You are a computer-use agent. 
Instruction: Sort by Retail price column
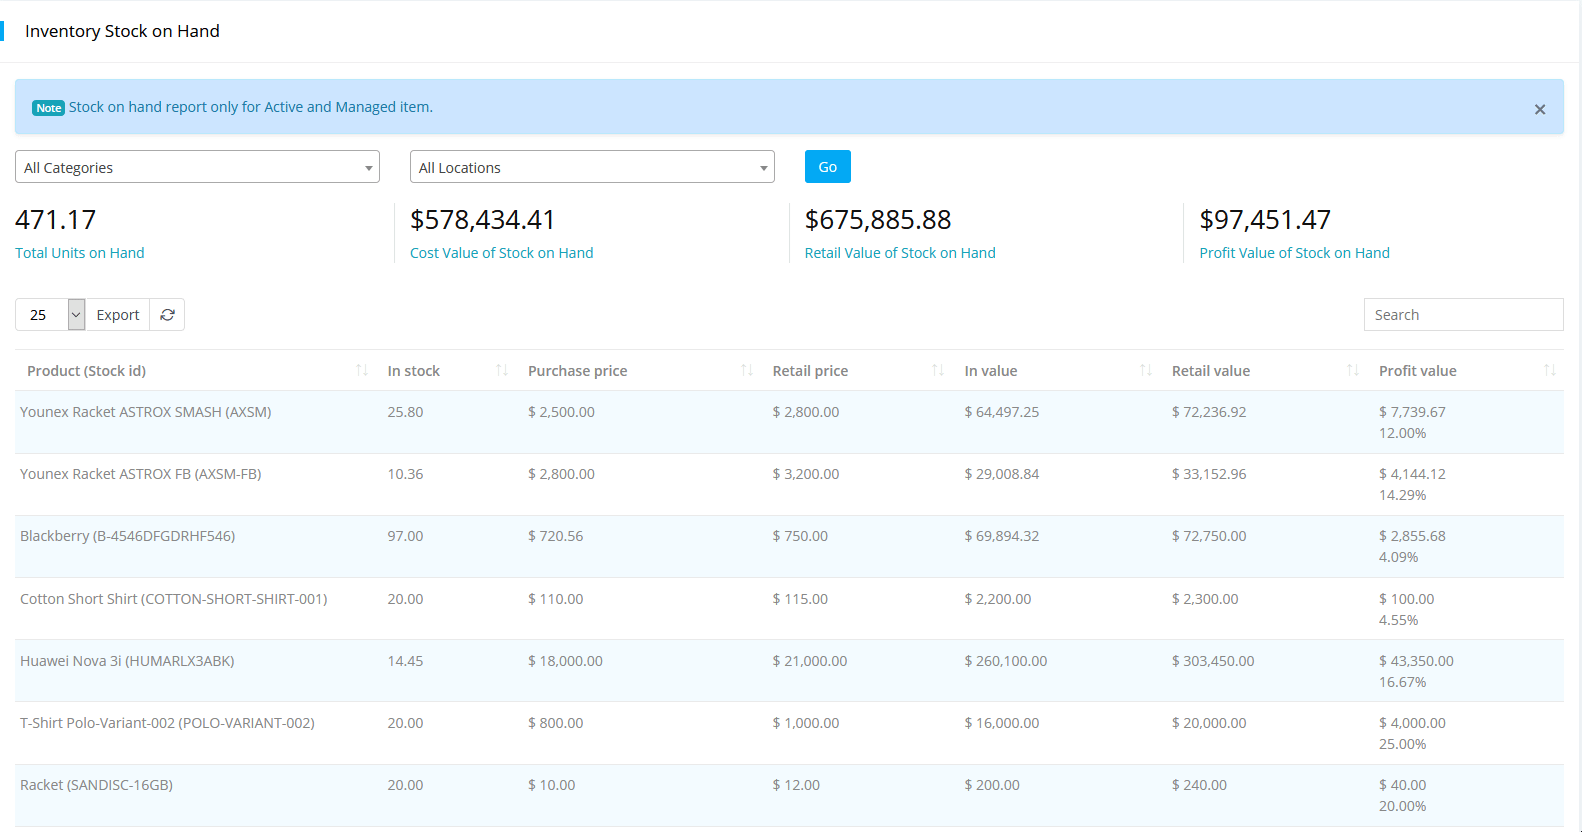[x=937, y=371]
